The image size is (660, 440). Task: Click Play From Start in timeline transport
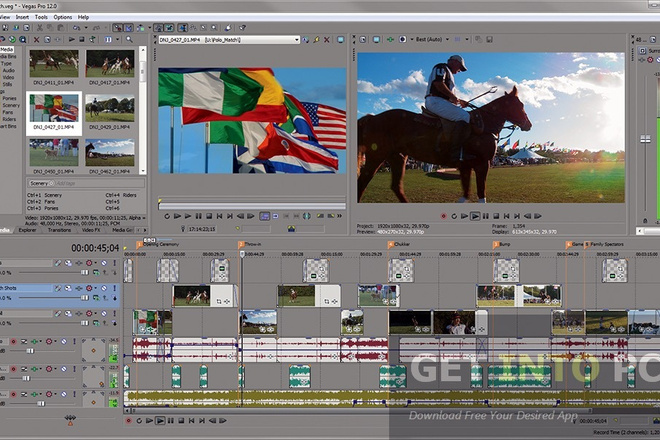pyautogui.click(x=149, y=421)
